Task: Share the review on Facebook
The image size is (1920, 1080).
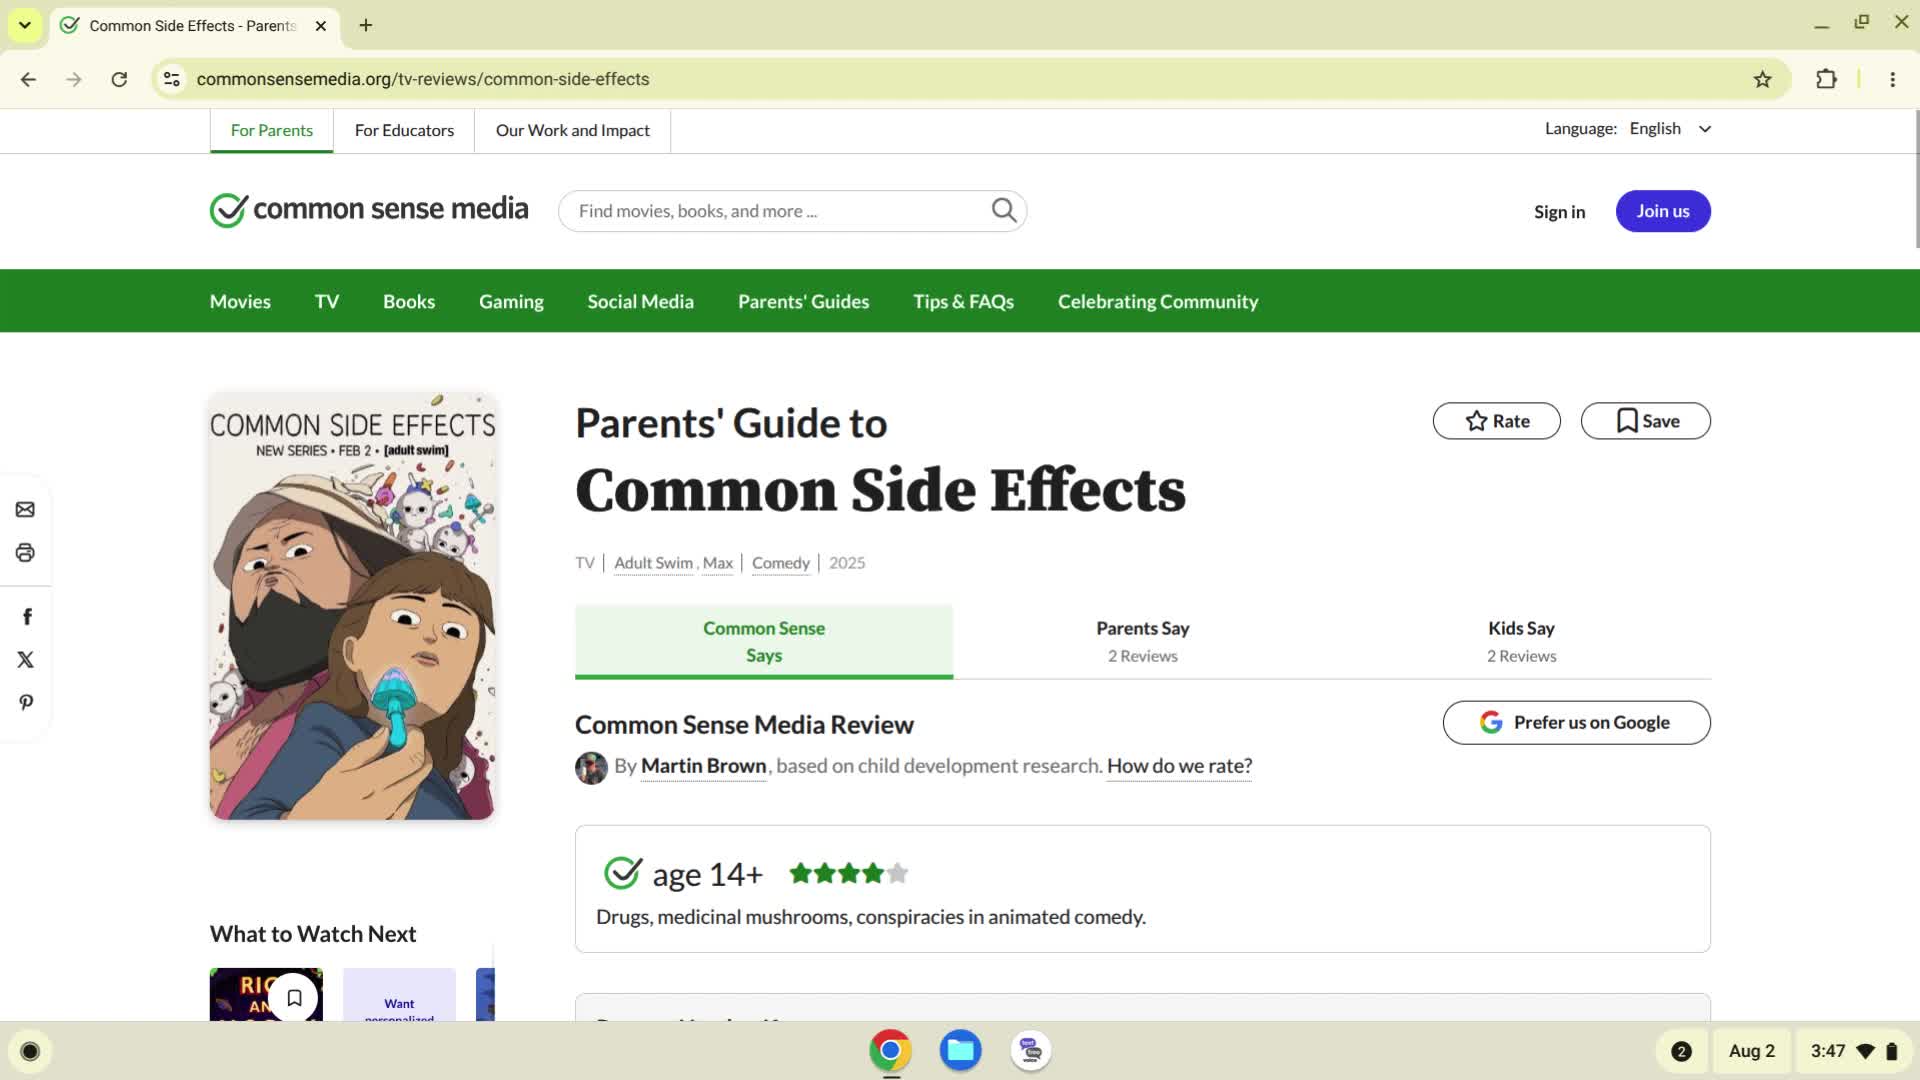Action: pos(27,617)
